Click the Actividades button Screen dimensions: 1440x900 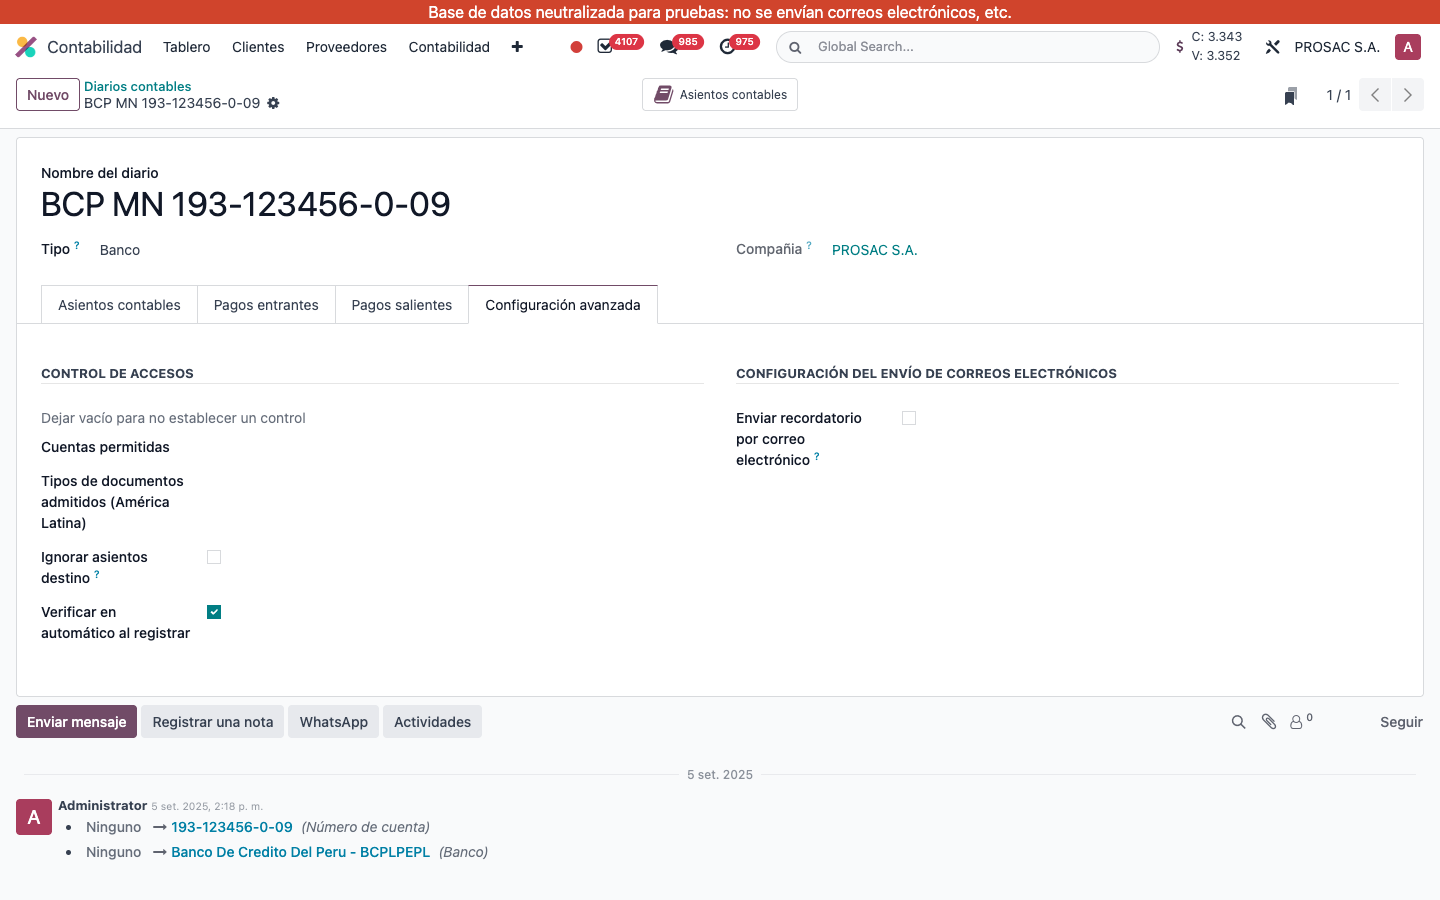tap(432, 722)
